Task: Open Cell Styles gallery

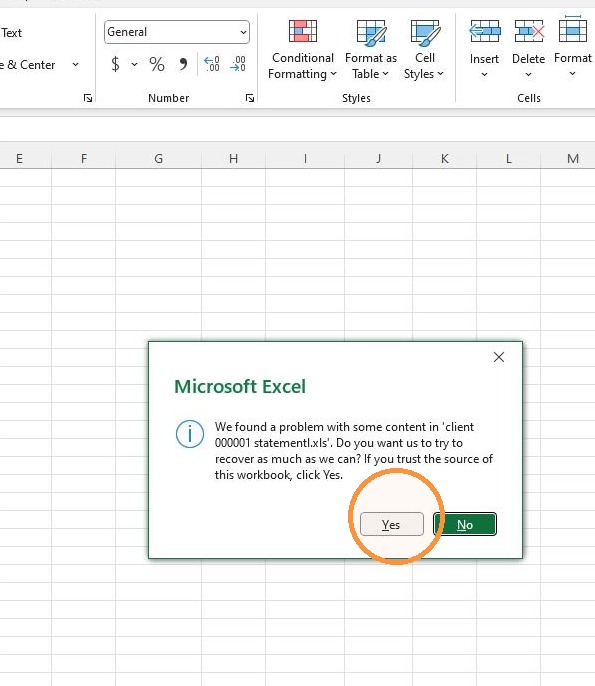Action: click(424, 50)
